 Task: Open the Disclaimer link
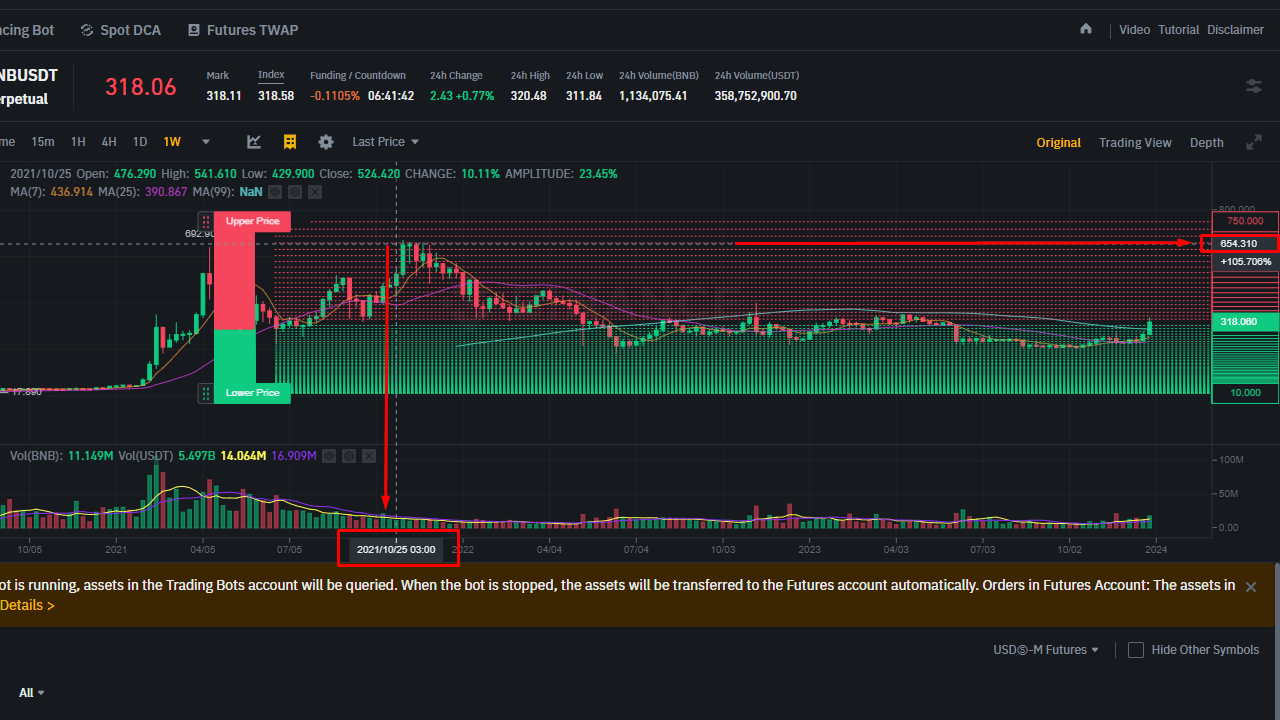1235,30
